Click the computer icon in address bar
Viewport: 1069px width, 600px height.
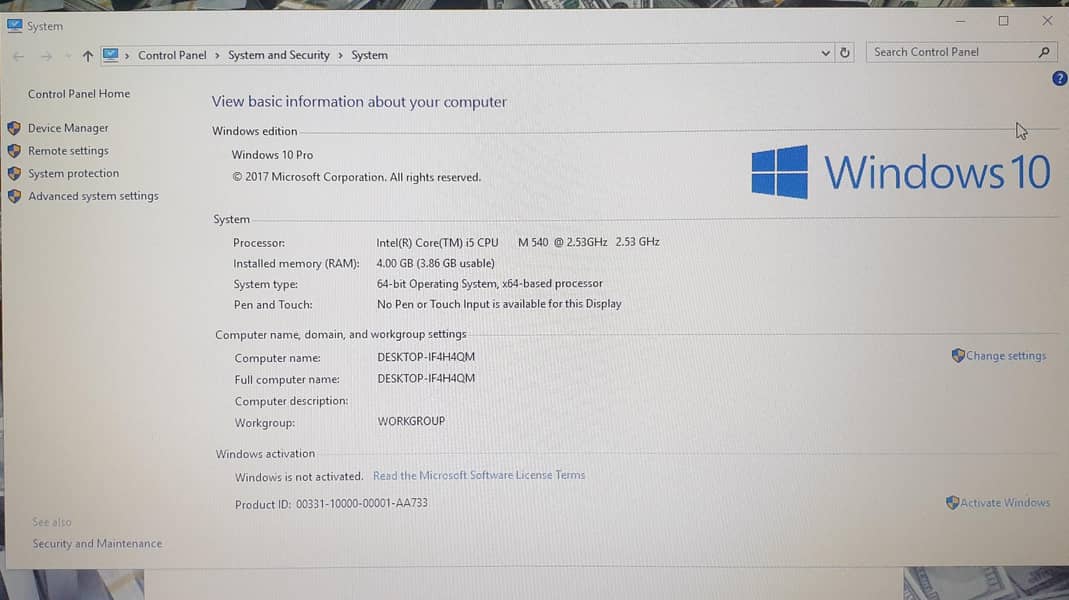coord(110,55)
